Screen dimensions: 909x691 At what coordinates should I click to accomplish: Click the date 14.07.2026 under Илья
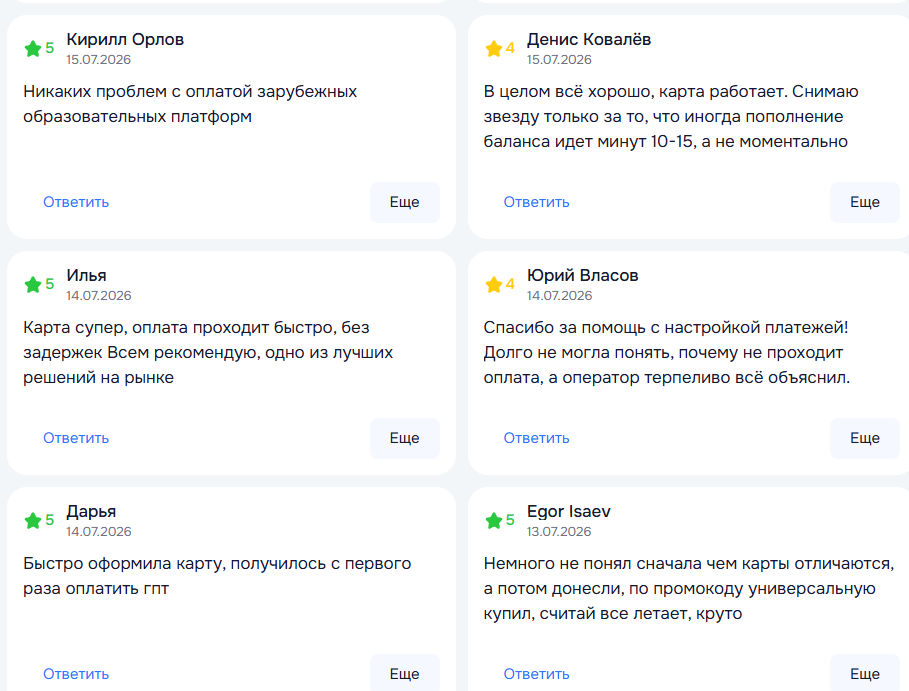pos(99,296)
